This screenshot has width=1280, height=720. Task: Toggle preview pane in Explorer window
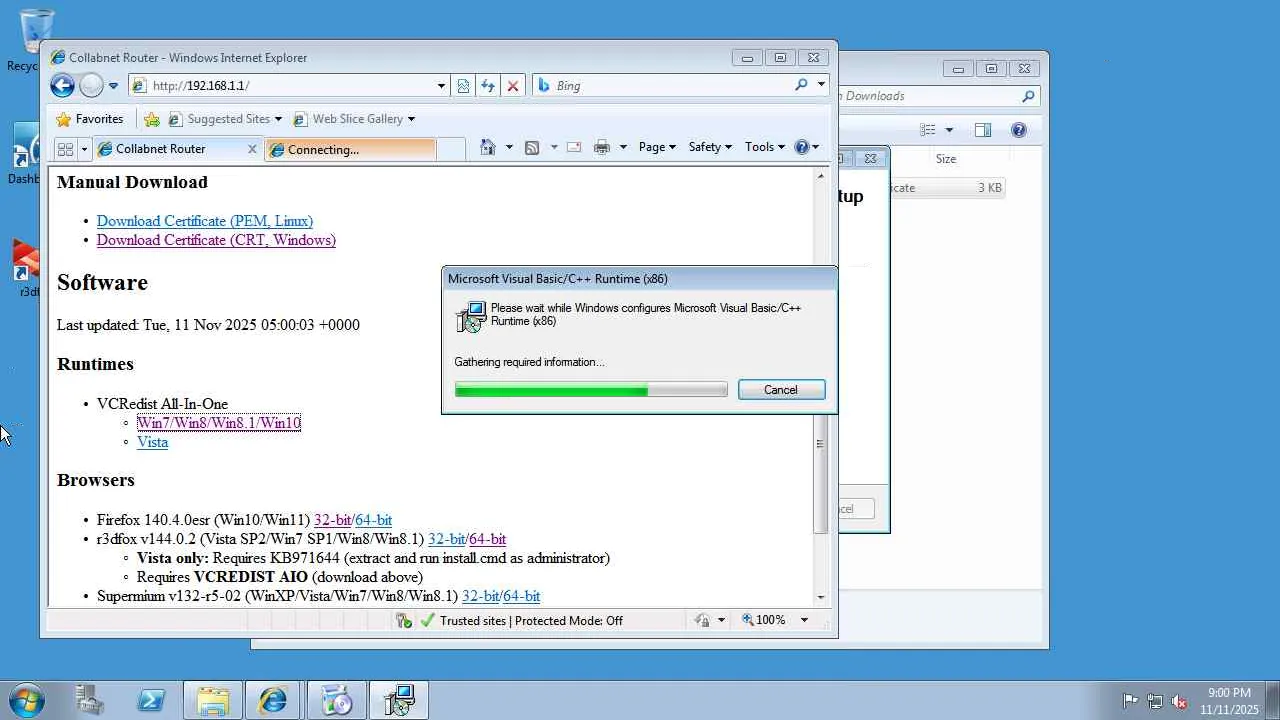(983, 130)
